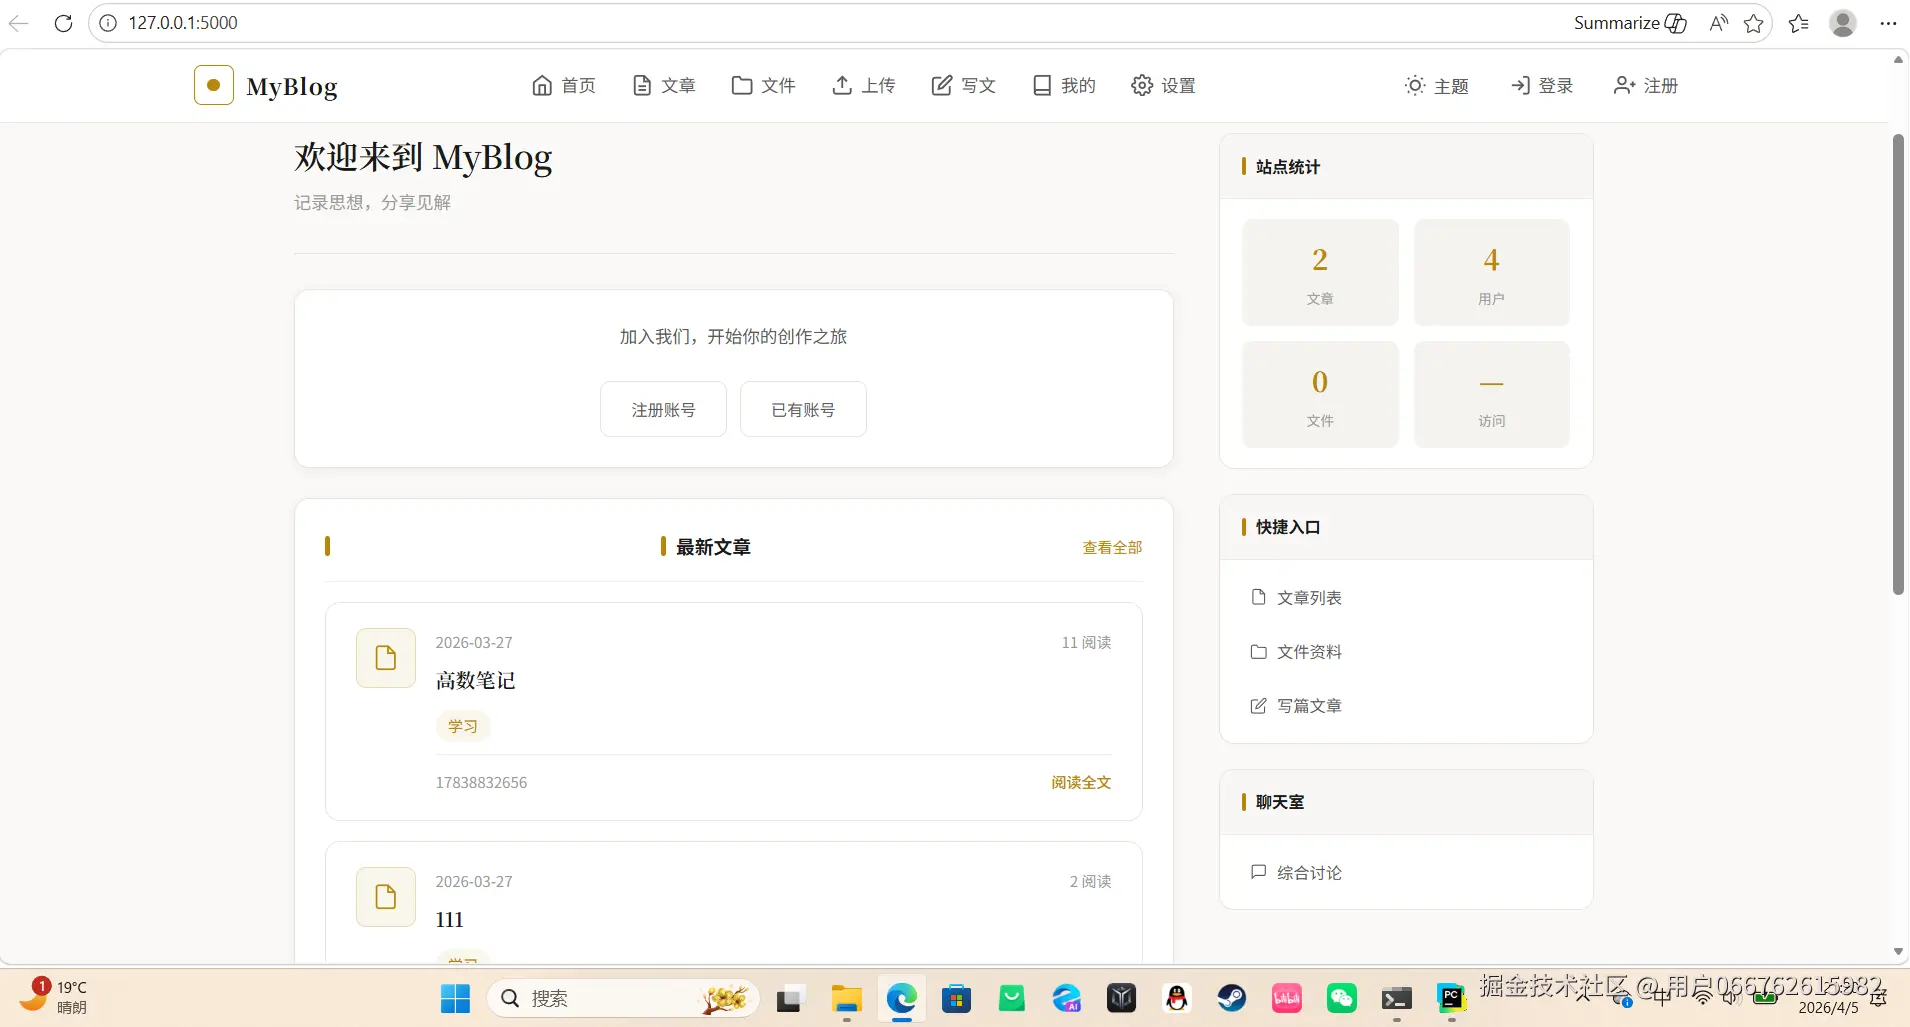The width and height of the screenshot is (1910, 1027).
Task: Open the 文章 articles icon in navbar
Action: point(641,86)
